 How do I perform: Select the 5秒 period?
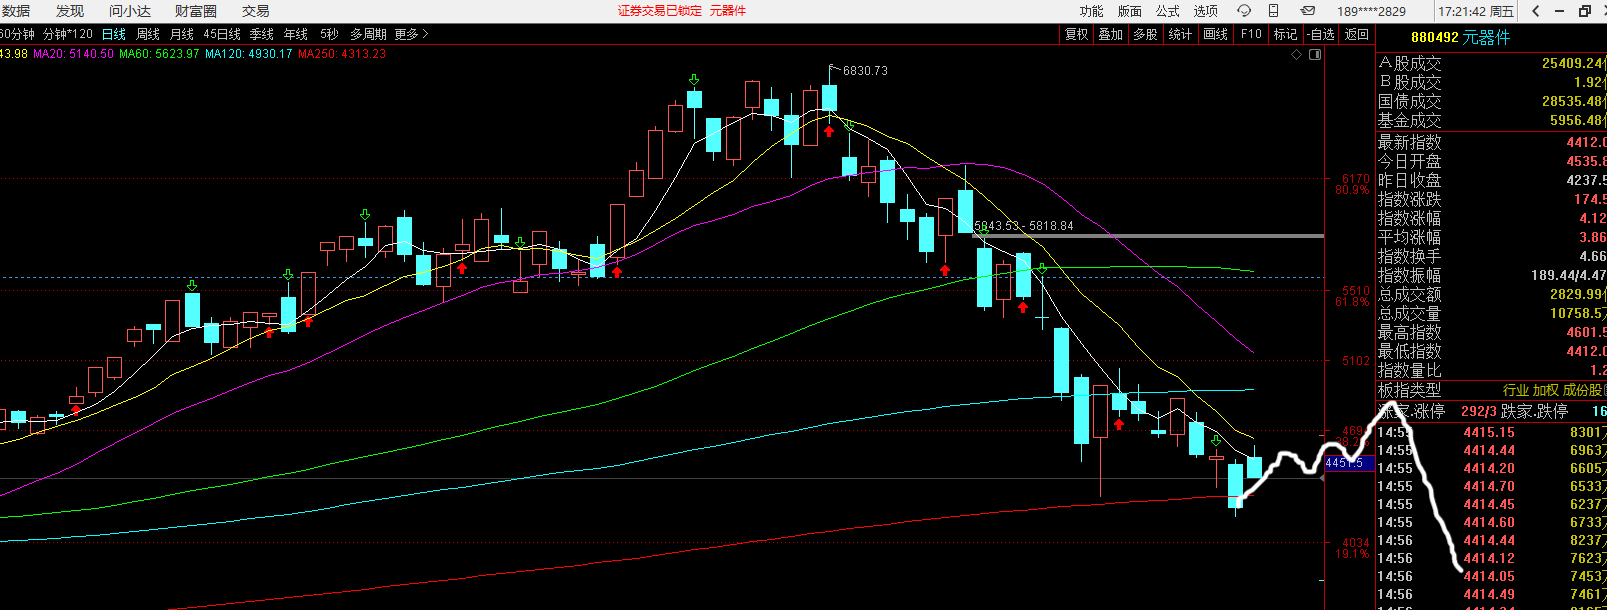(x=329, y=34)
